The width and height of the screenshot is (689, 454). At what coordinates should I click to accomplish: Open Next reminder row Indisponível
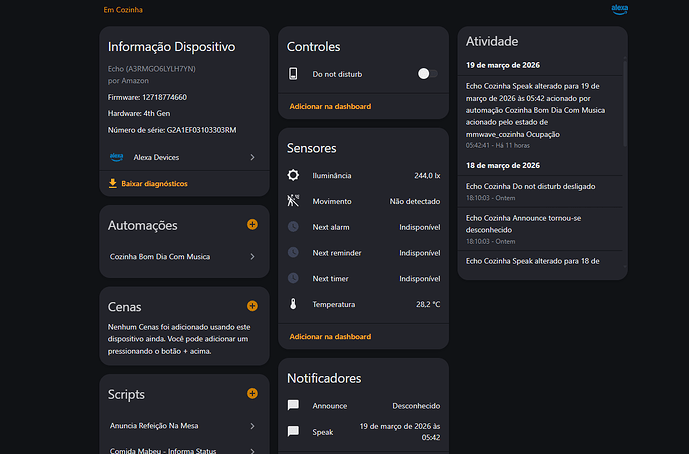[x=363, y=253]
